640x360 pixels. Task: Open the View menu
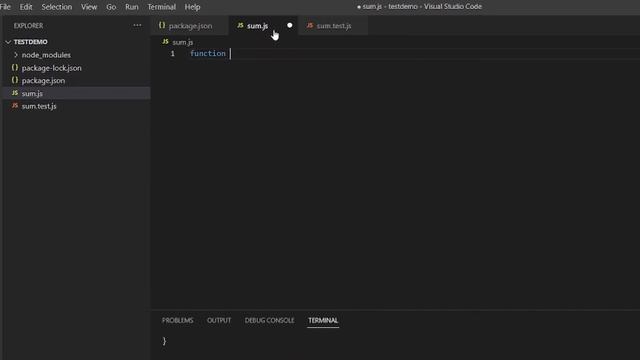89,7
